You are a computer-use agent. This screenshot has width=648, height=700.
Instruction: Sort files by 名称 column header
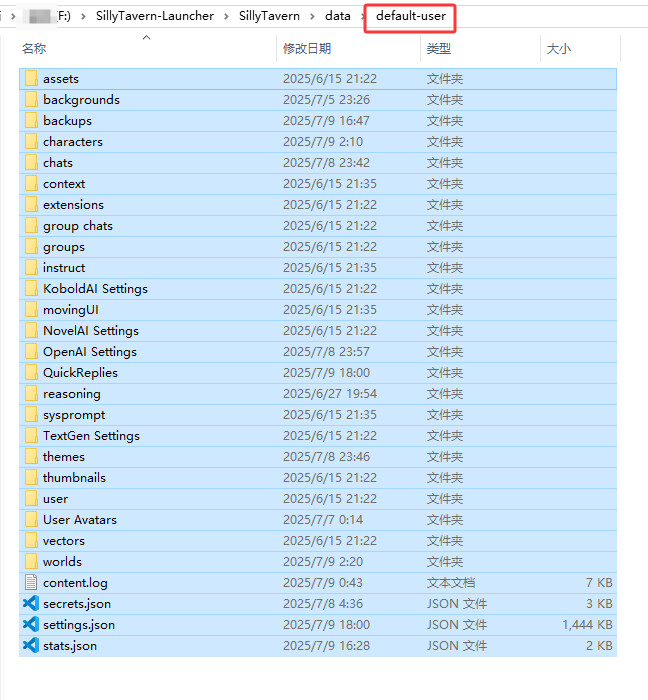34,48
